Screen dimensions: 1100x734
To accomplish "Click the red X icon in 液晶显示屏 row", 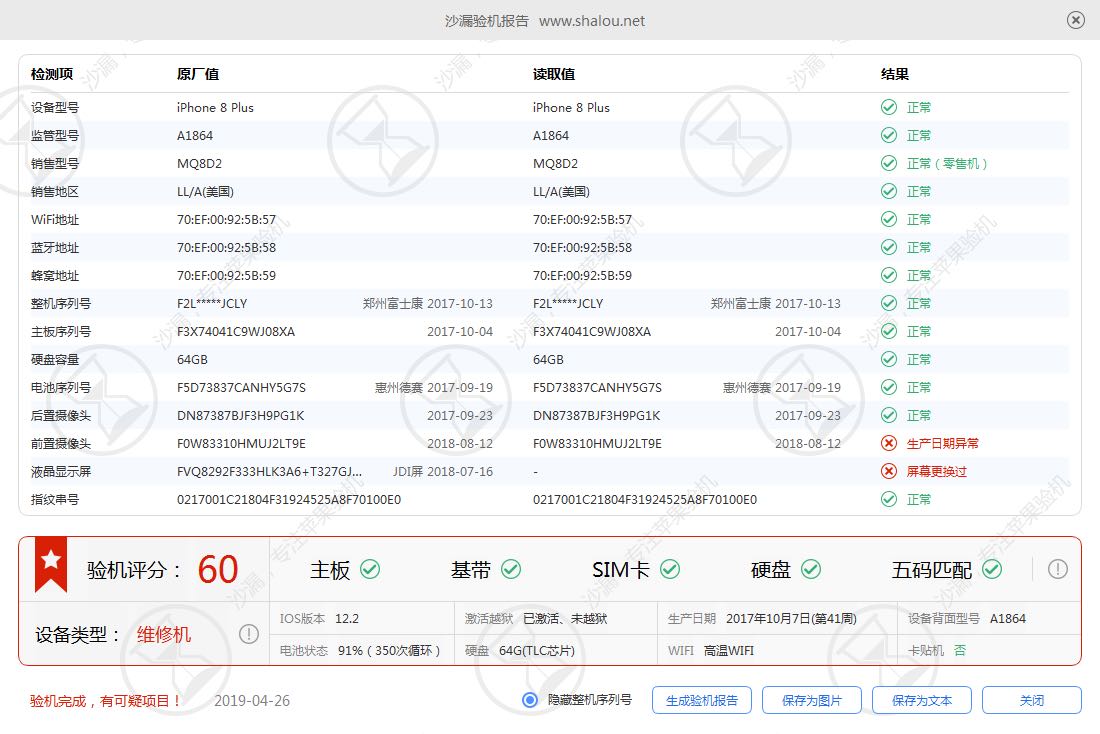I will [889, 471].
